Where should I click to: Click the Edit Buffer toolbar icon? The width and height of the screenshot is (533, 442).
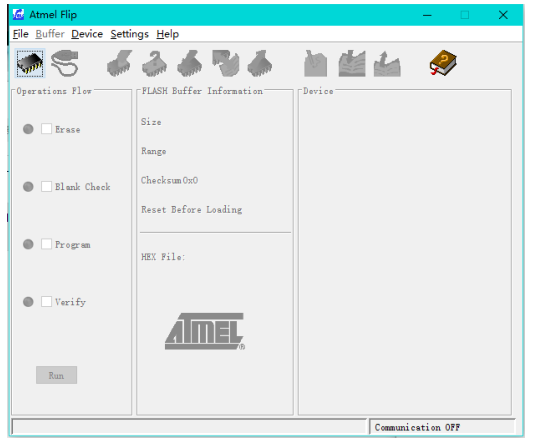coord(315,64)
